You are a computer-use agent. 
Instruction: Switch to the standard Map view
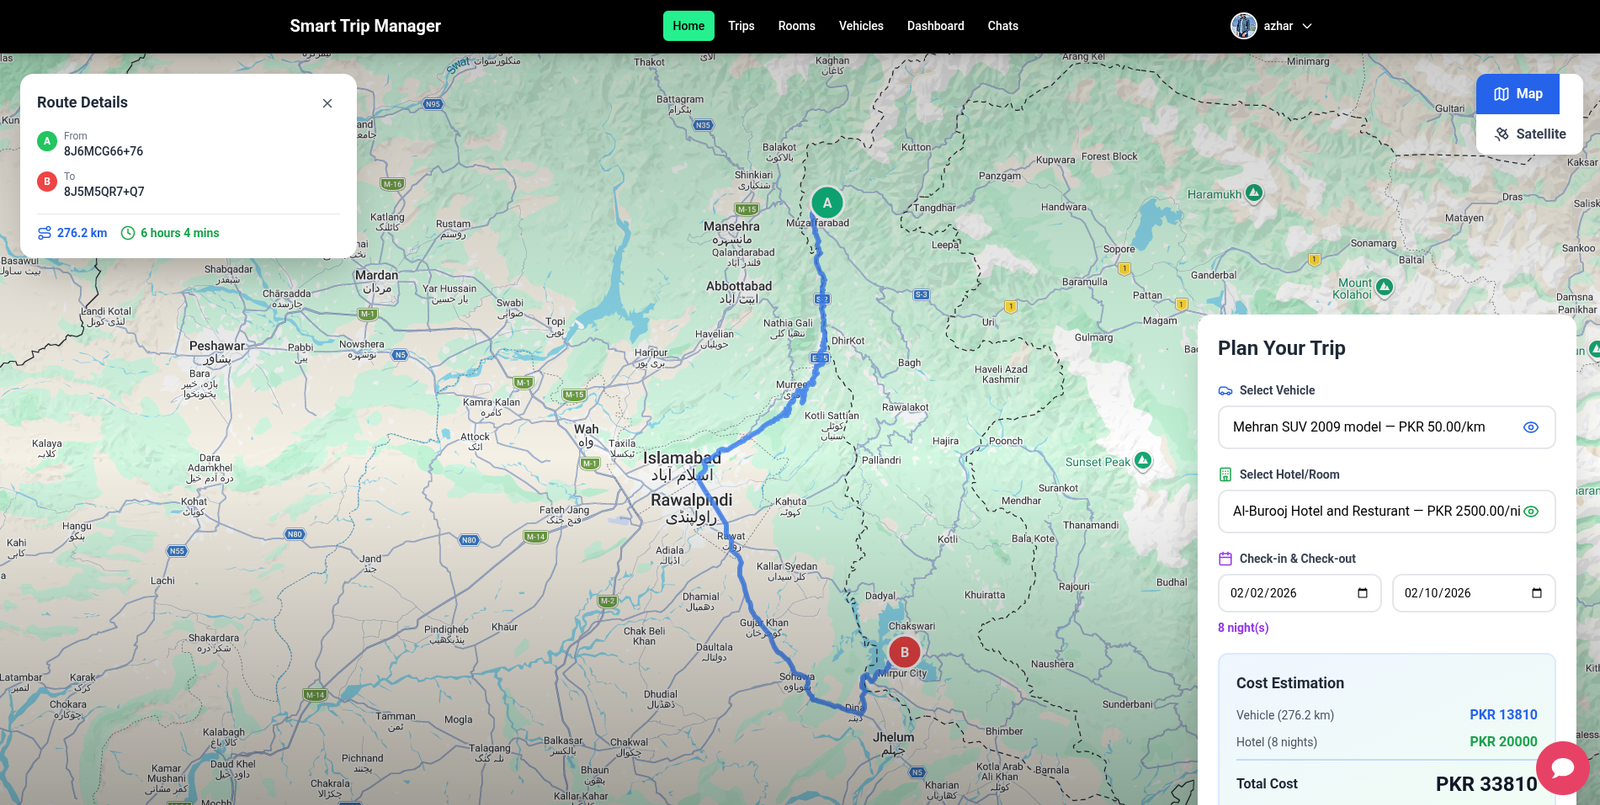[1518, 94]
